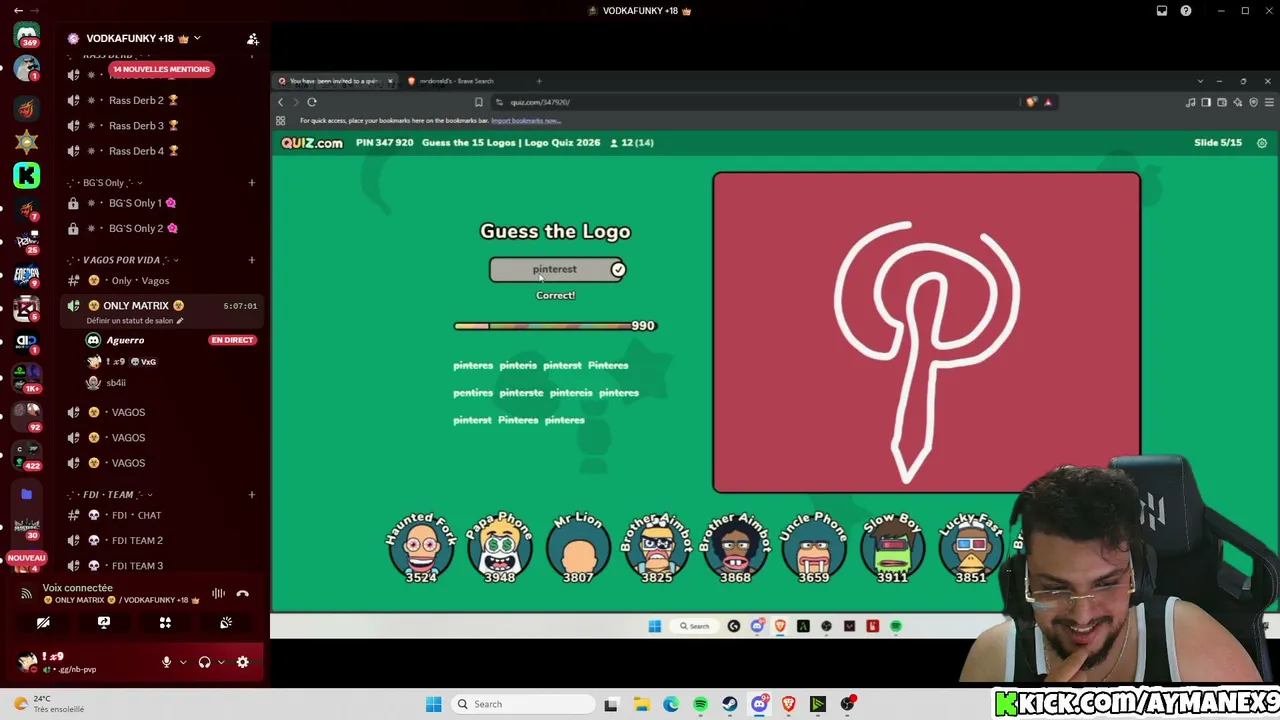Jump to the 14 nouvelles mentions
1280x720 pixels.
coord(161,70)
